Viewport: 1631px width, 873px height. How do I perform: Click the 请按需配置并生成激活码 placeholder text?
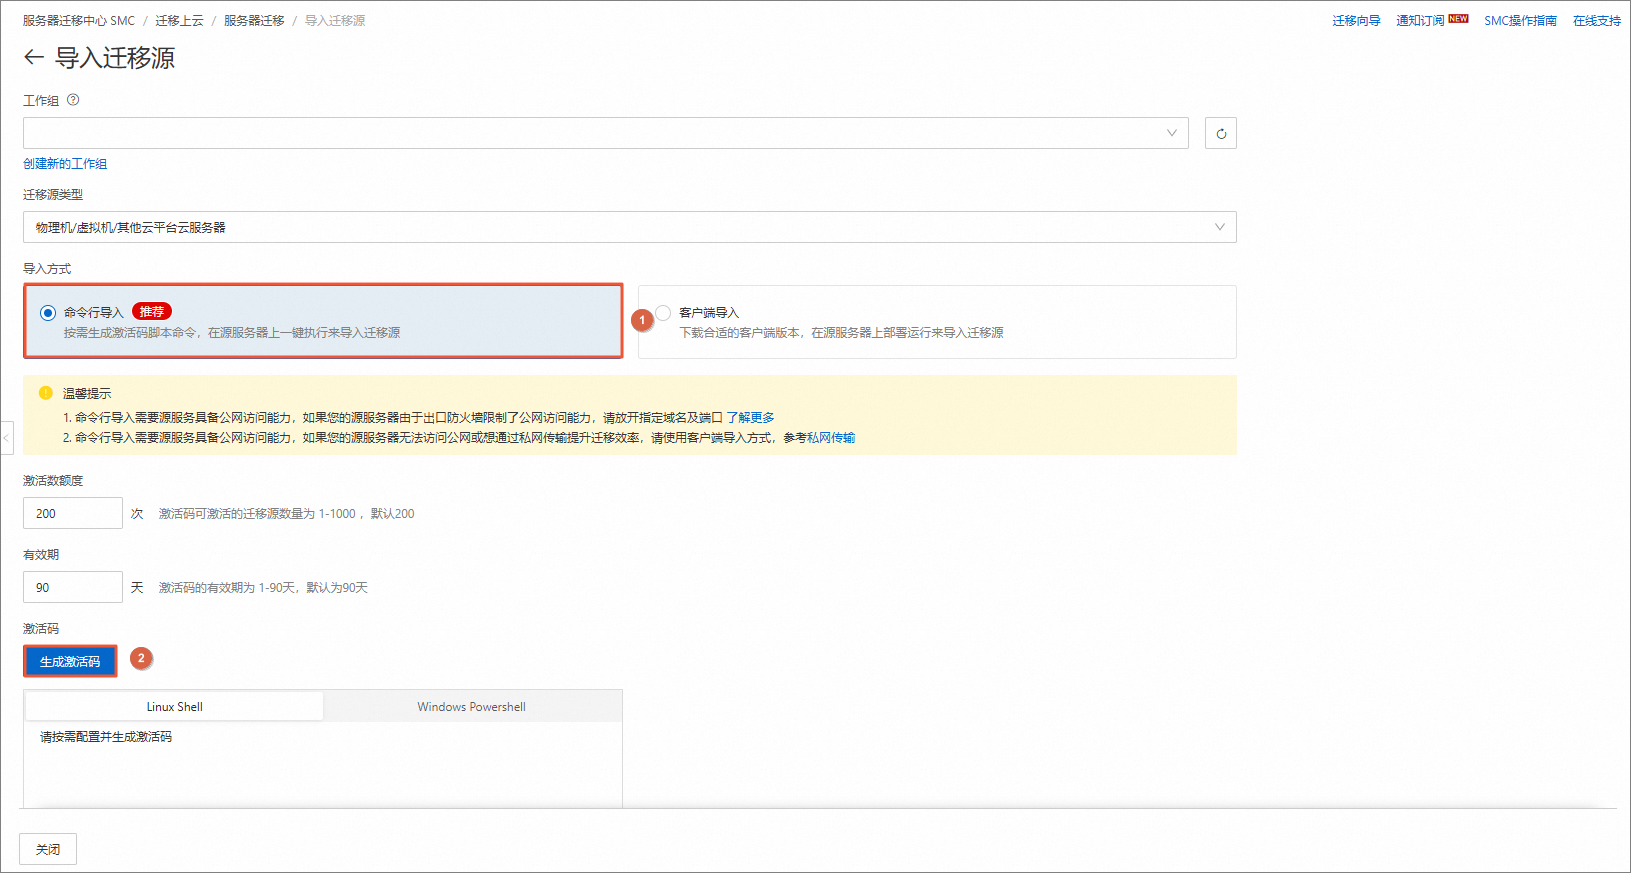point(106,737)
